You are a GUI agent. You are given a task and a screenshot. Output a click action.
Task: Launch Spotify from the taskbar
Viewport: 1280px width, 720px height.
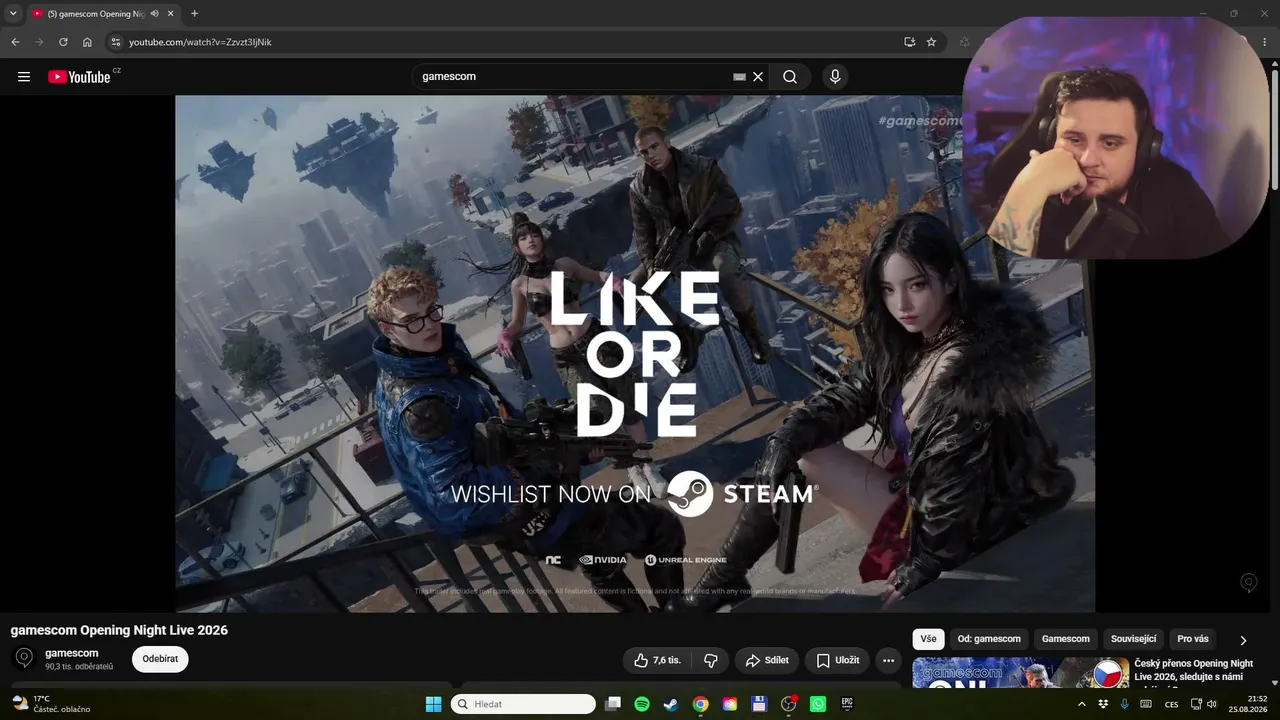click(x=642, y=704)
